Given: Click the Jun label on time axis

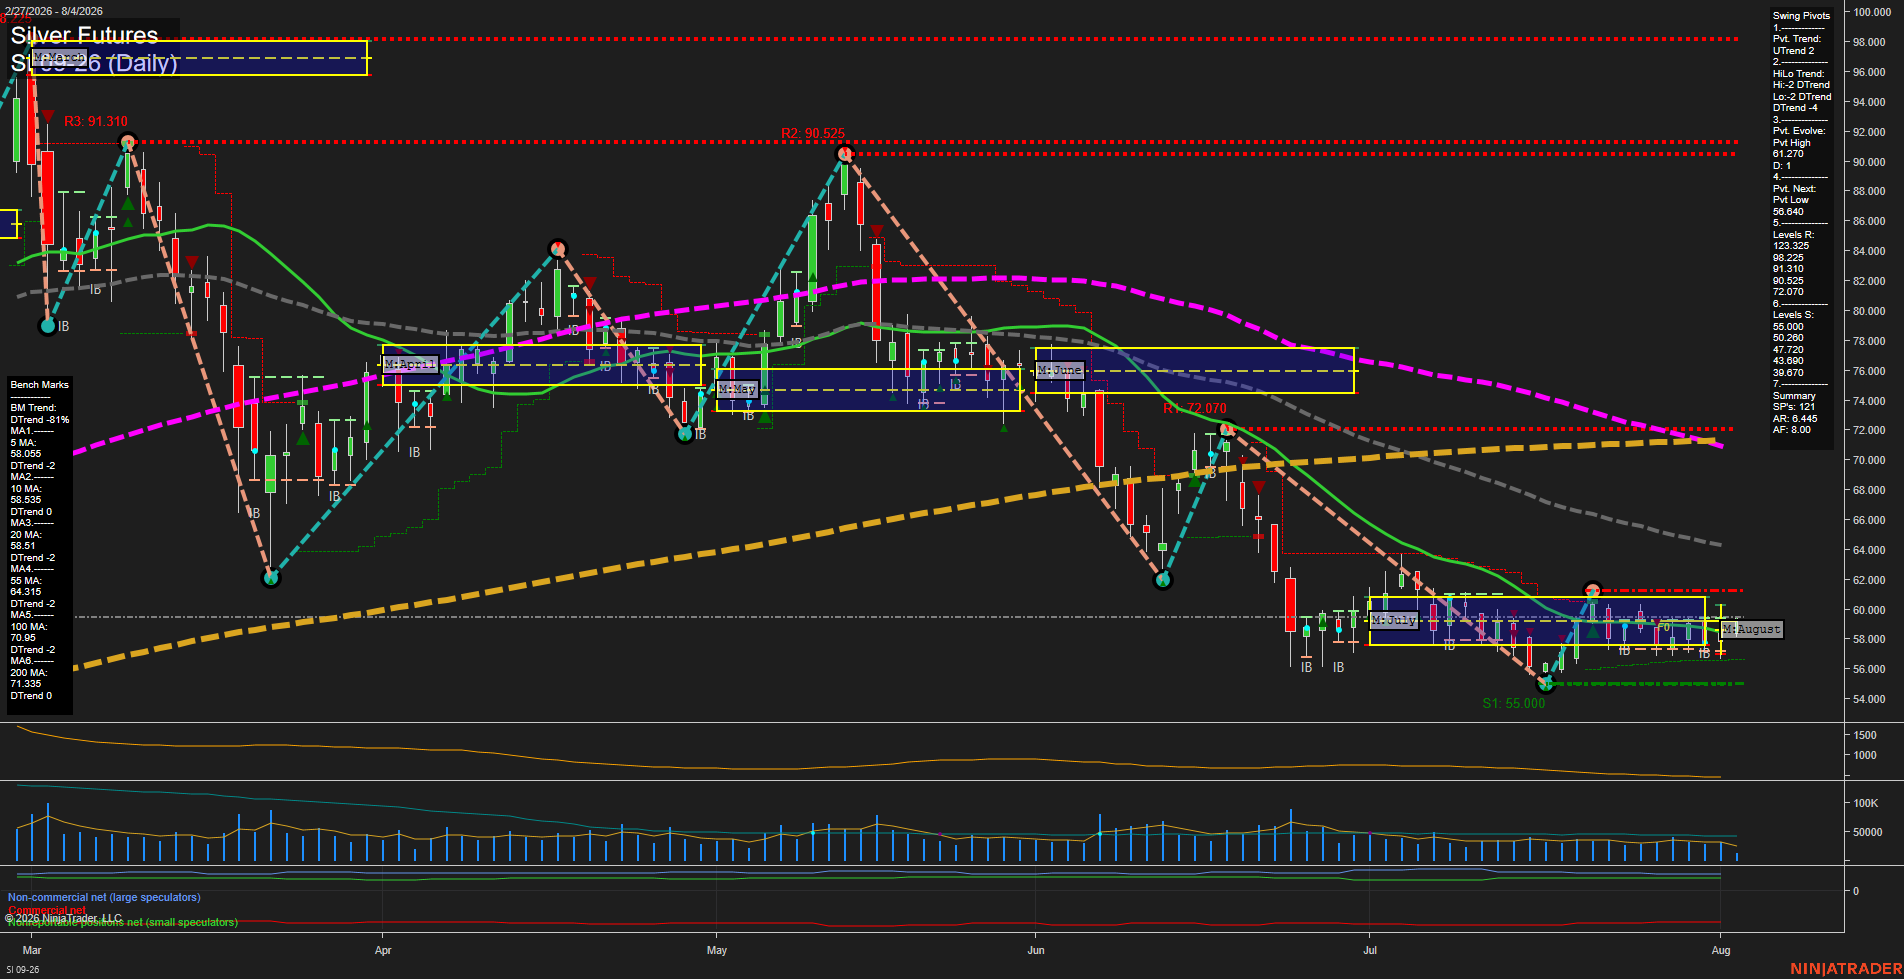Looking at the screenshot, I should [x=1036, y=950].
